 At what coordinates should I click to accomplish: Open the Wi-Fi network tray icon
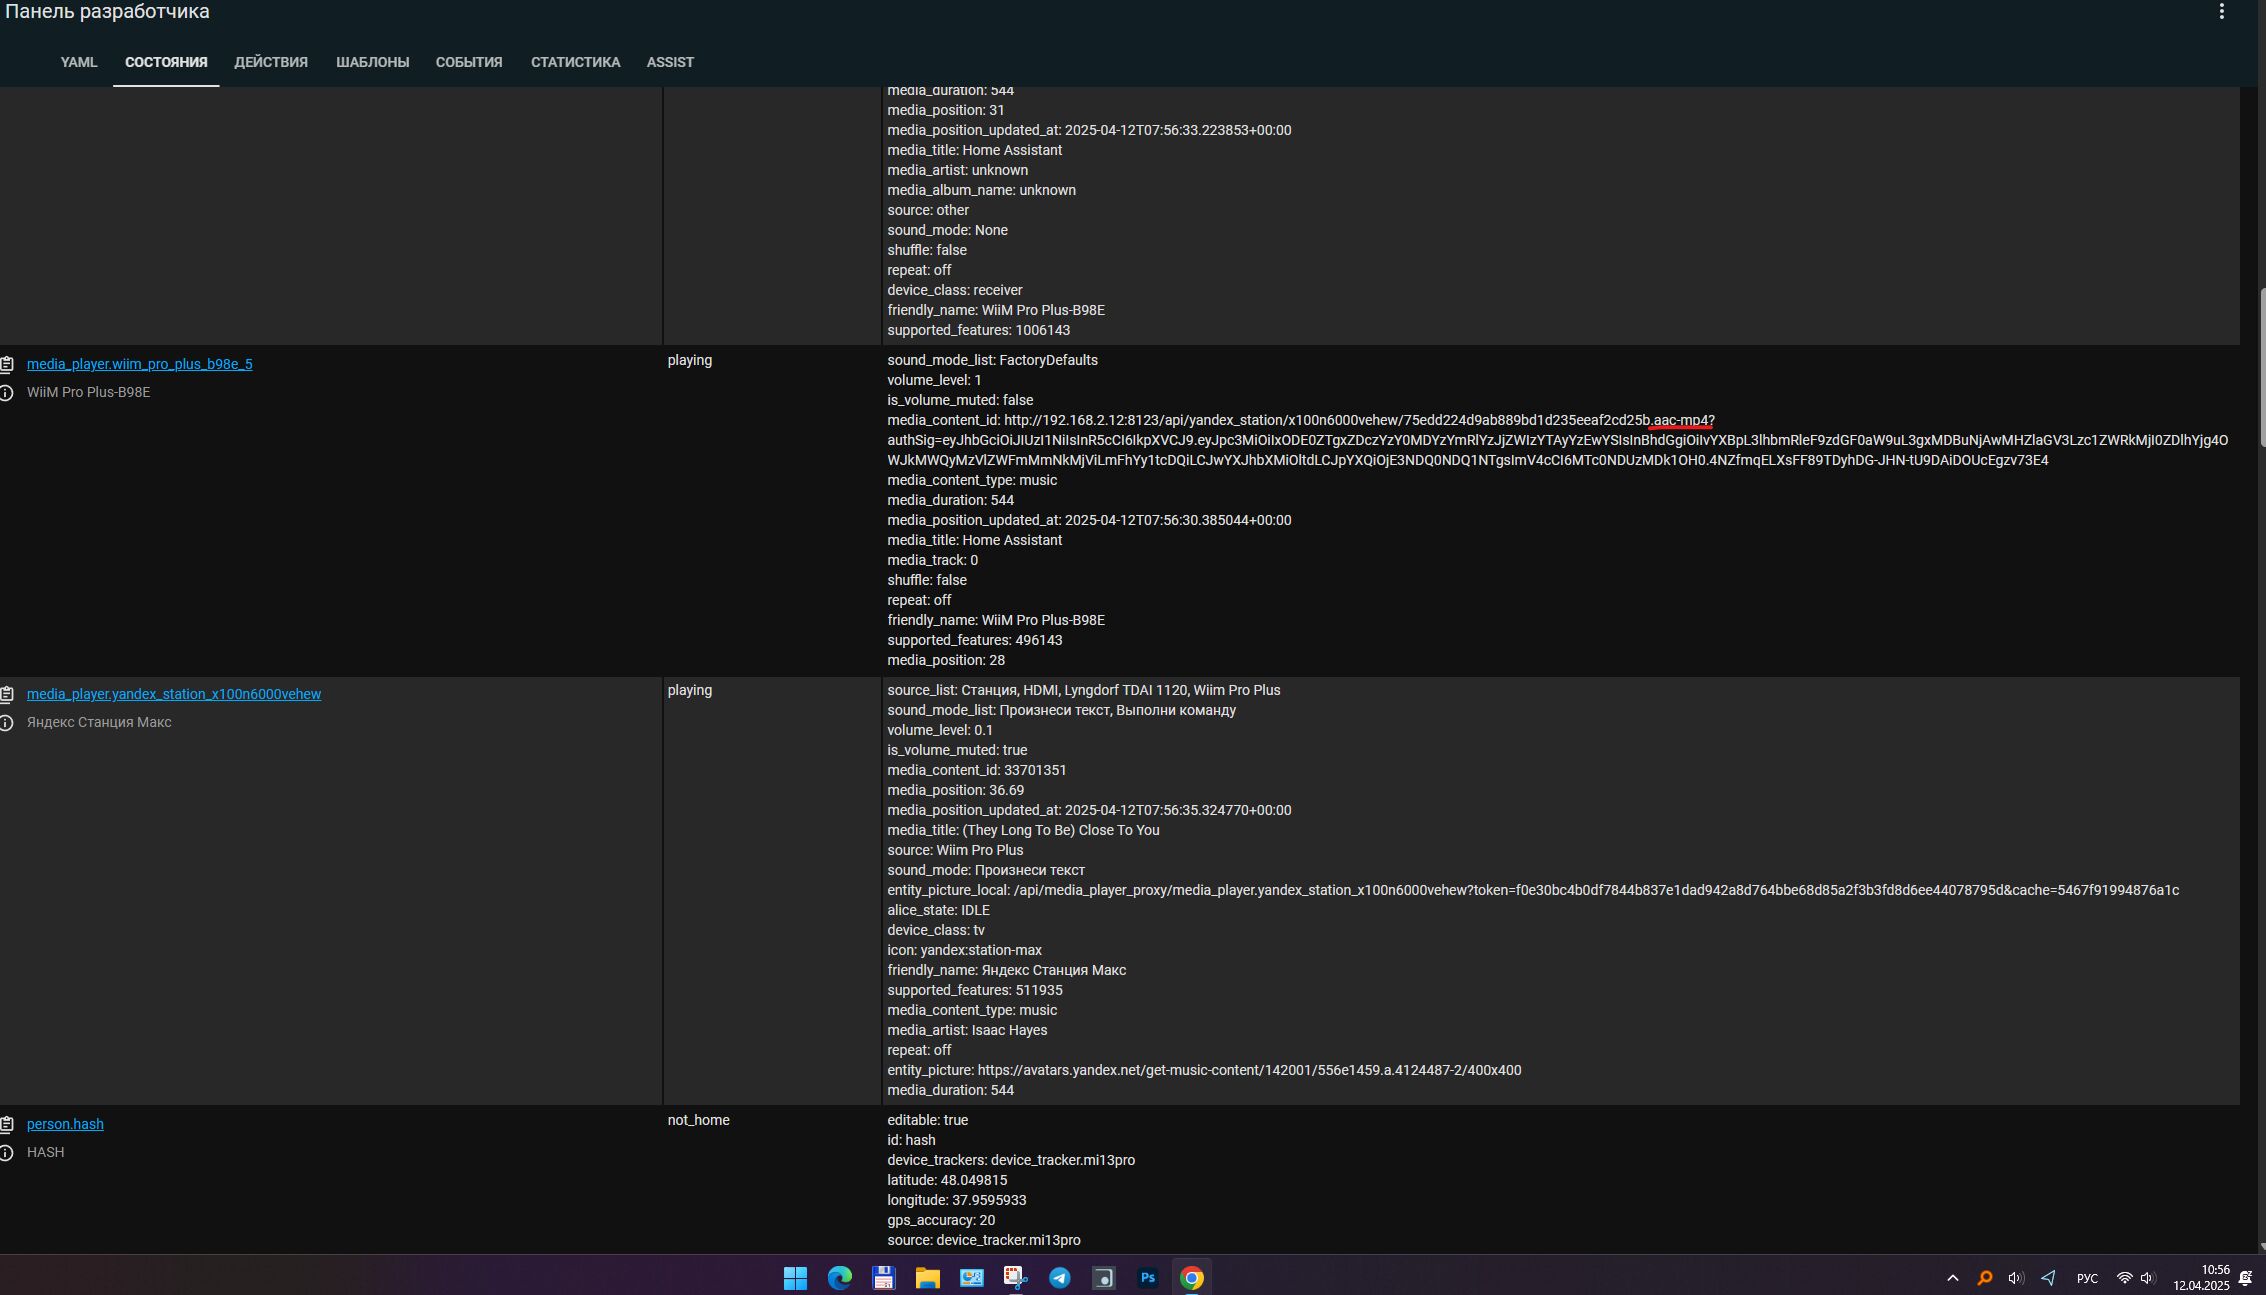pos(2124,1278)
